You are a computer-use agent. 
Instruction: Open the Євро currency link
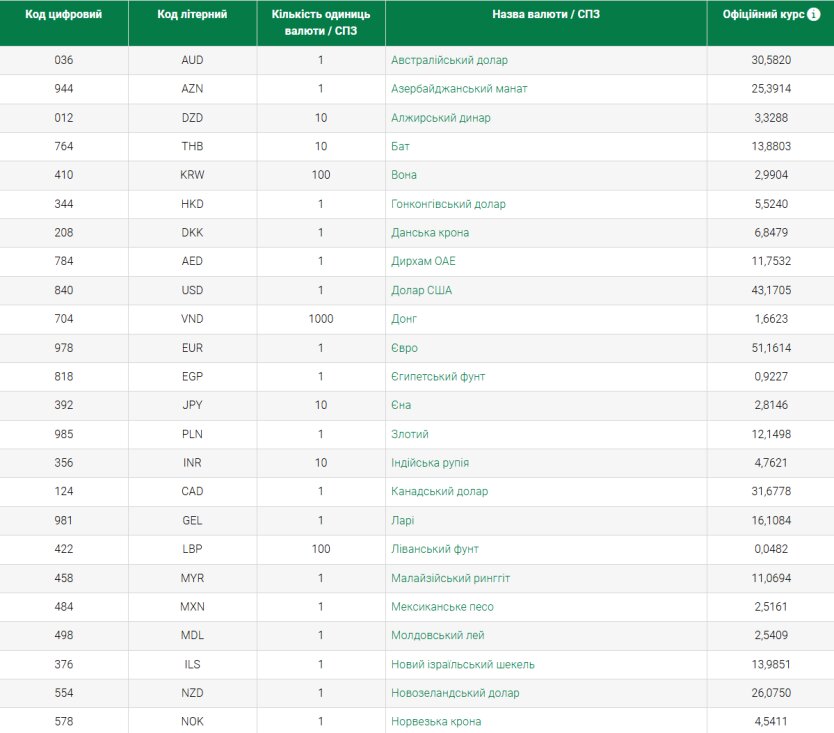pyautogui.click(x=404, y=348)
